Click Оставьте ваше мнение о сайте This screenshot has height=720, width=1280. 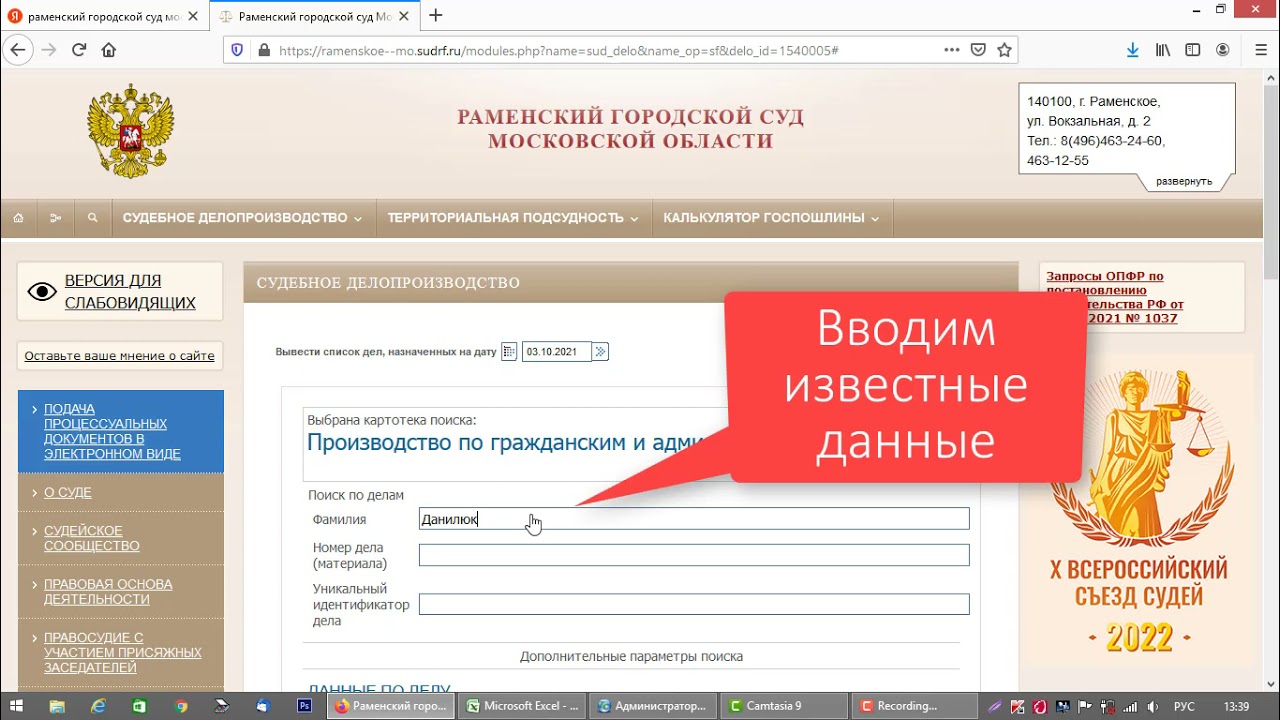pos(120,356)
